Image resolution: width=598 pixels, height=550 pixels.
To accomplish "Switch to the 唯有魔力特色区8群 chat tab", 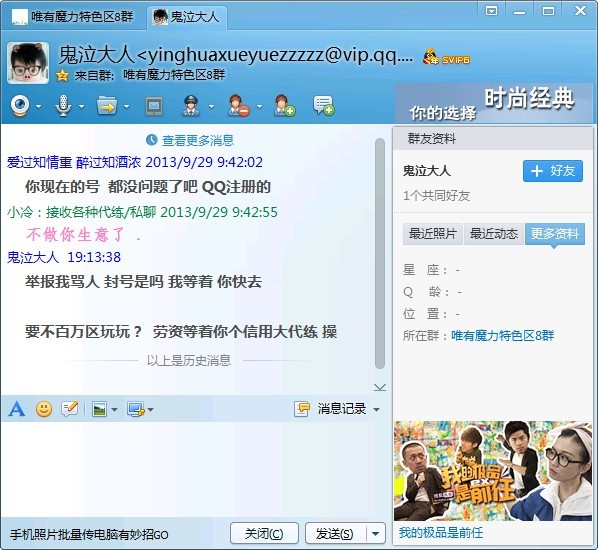I will pyautogui.click(x=73, y=17).
